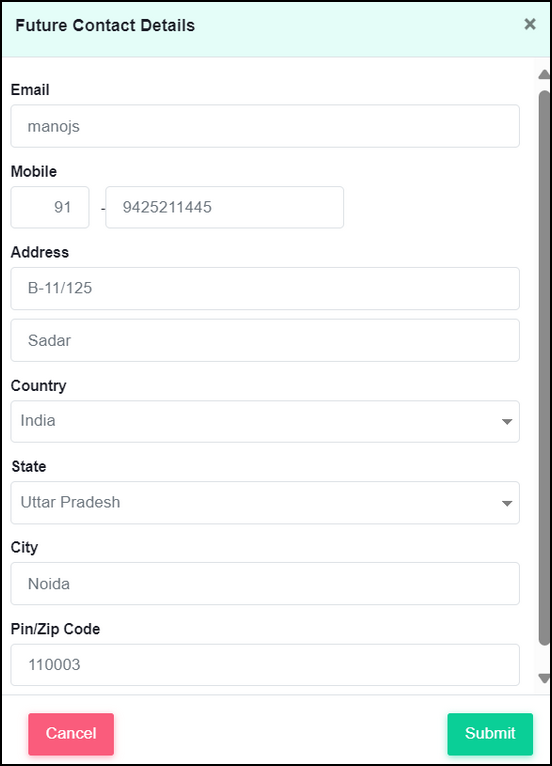Click the scrollbar down arrow
The width and height of the screenshot is (552, 766).
point(544,678)
